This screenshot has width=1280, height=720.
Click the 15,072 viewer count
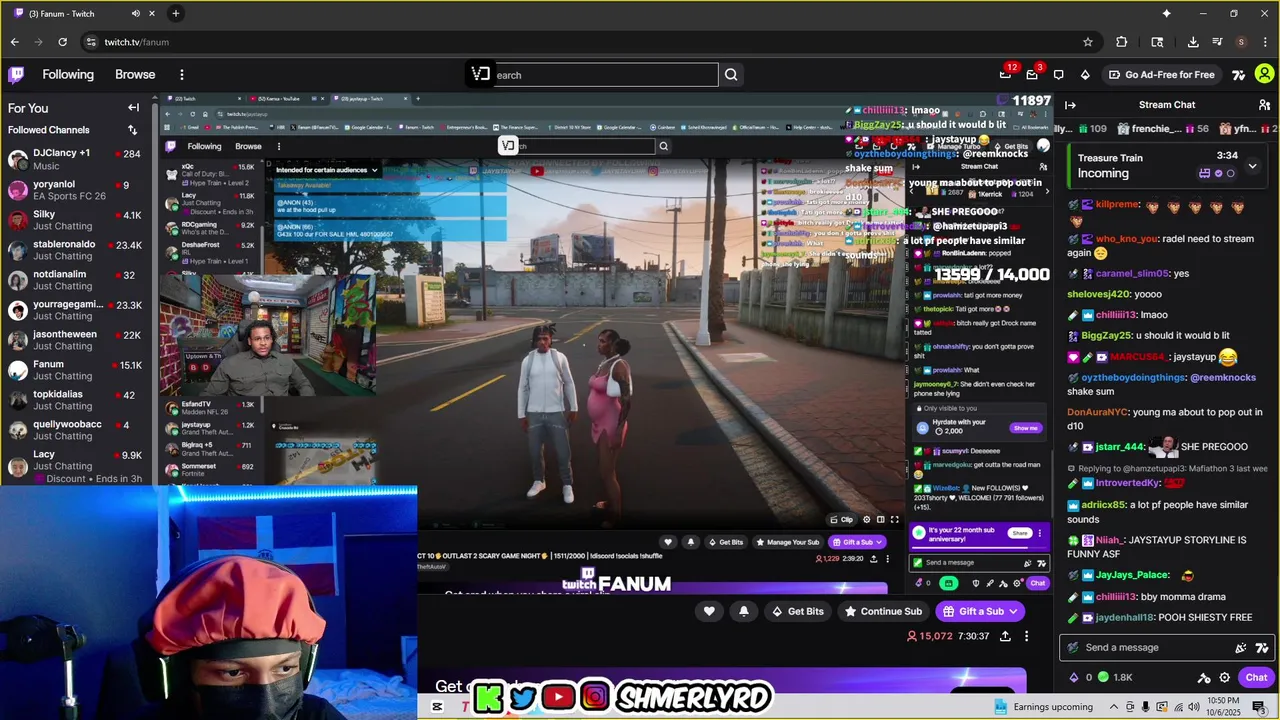(x=930, y=636)
